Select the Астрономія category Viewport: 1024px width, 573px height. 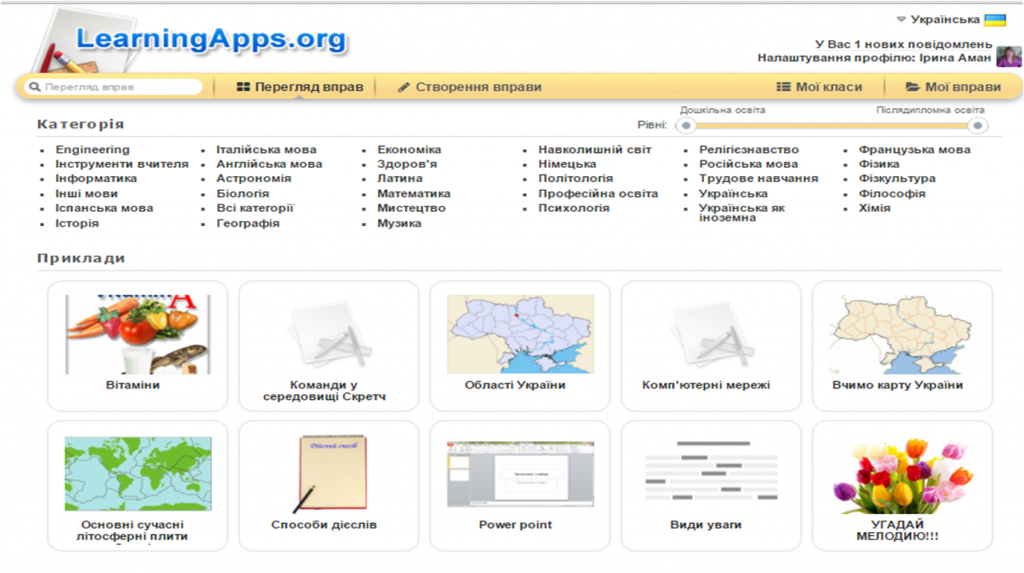tap(253, 178)
